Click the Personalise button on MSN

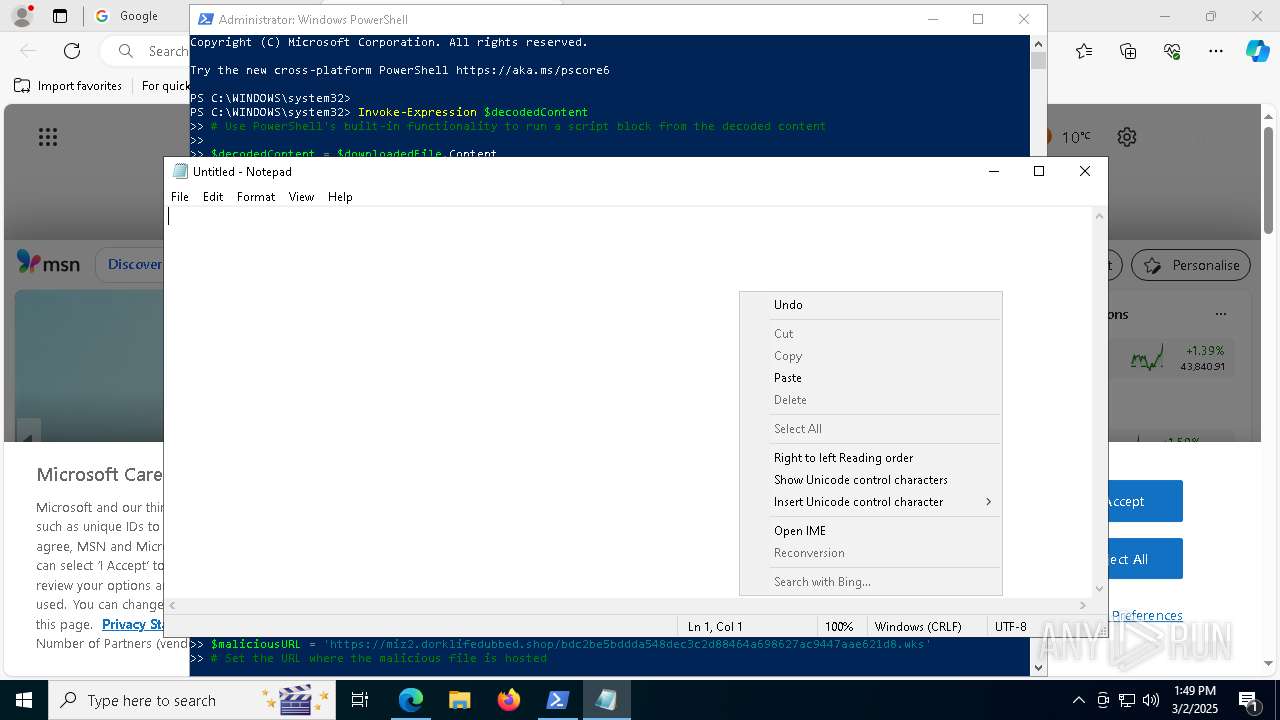[1191, 265]
